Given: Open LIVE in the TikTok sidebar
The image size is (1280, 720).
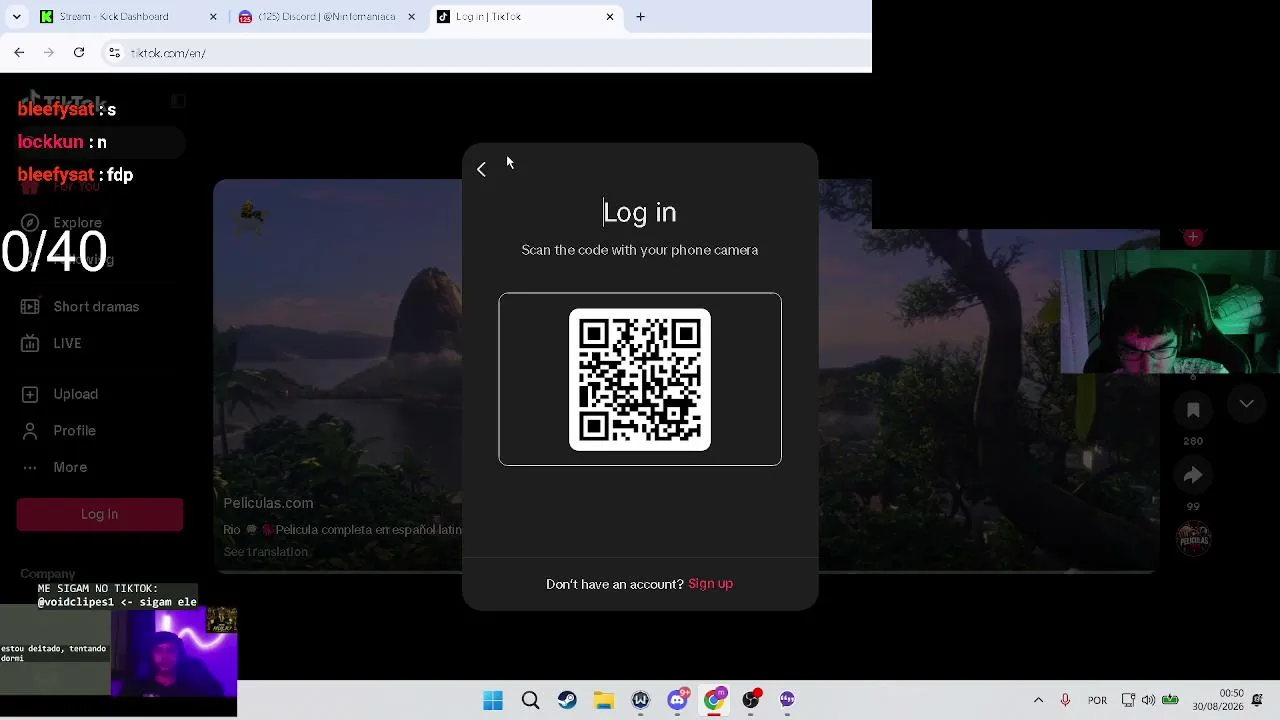Looking at the screenshot, I should coord(67,343).
